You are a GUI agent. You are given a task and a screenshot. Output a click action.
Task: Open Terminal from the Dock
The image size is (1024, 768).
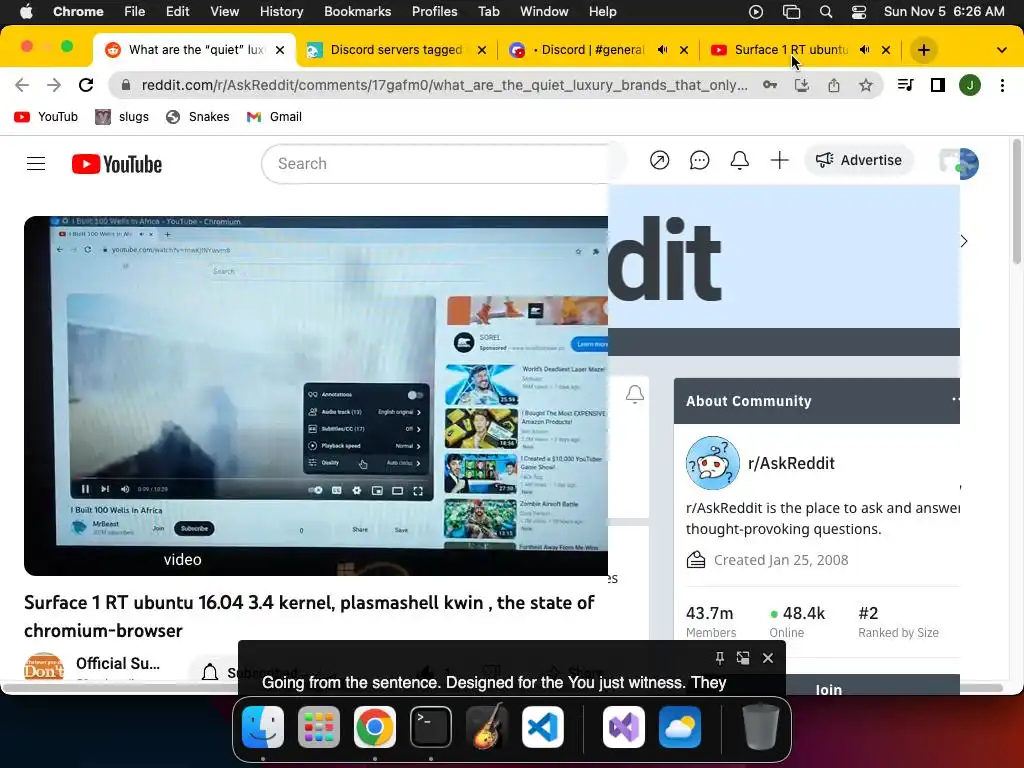431,727
